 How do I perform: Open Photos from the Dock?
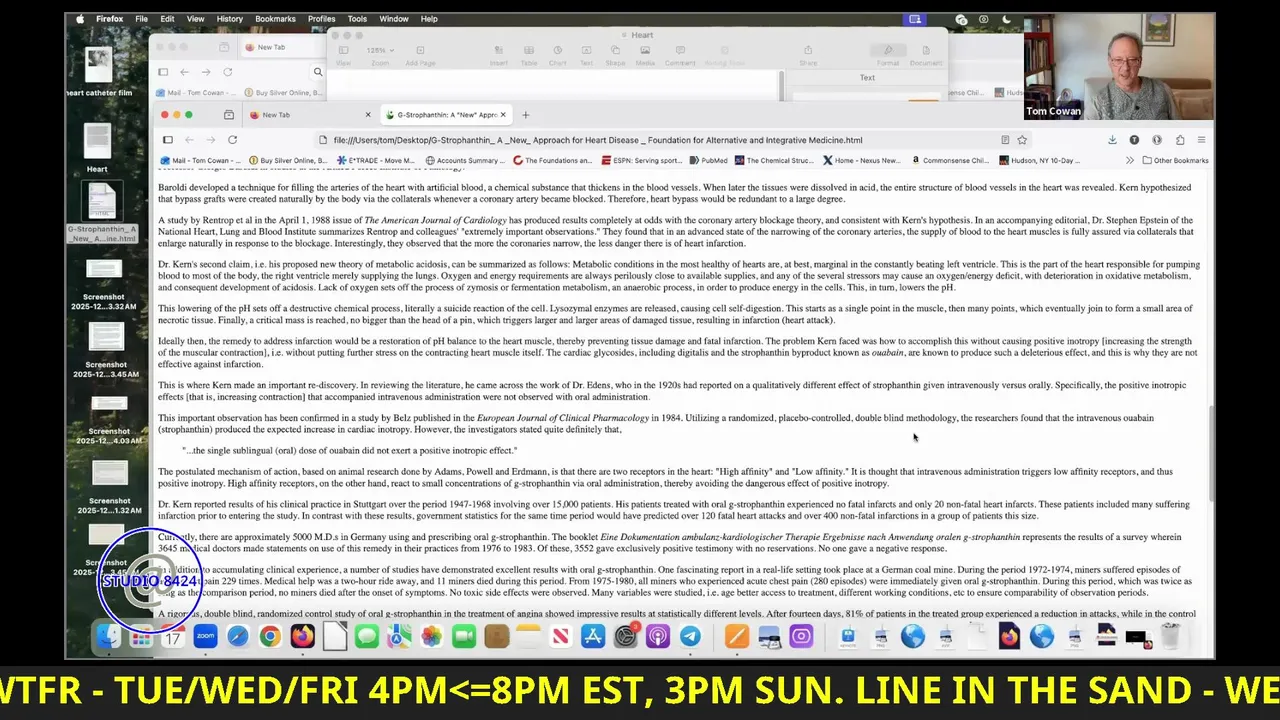432,637
